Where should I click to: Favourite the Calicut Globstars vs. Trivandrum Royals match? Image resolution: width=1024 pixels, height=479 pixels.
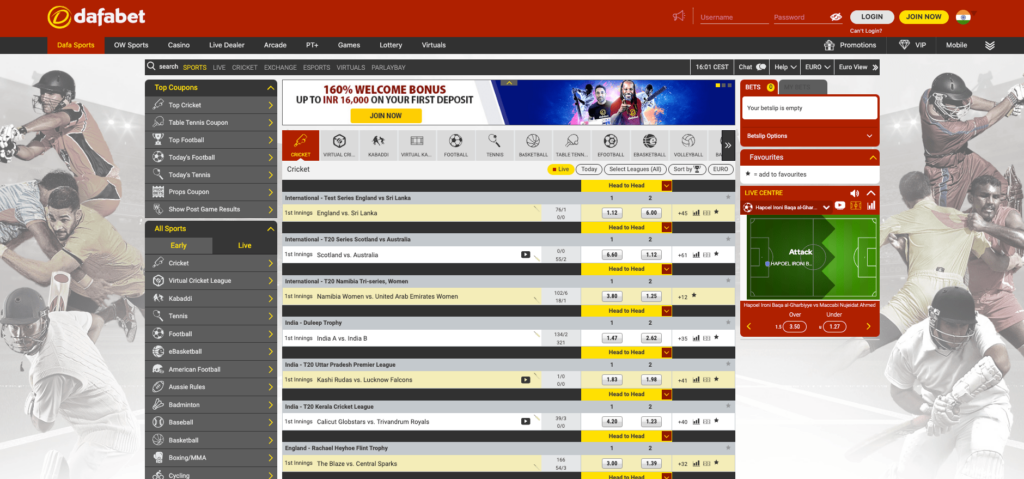point(716,421)
